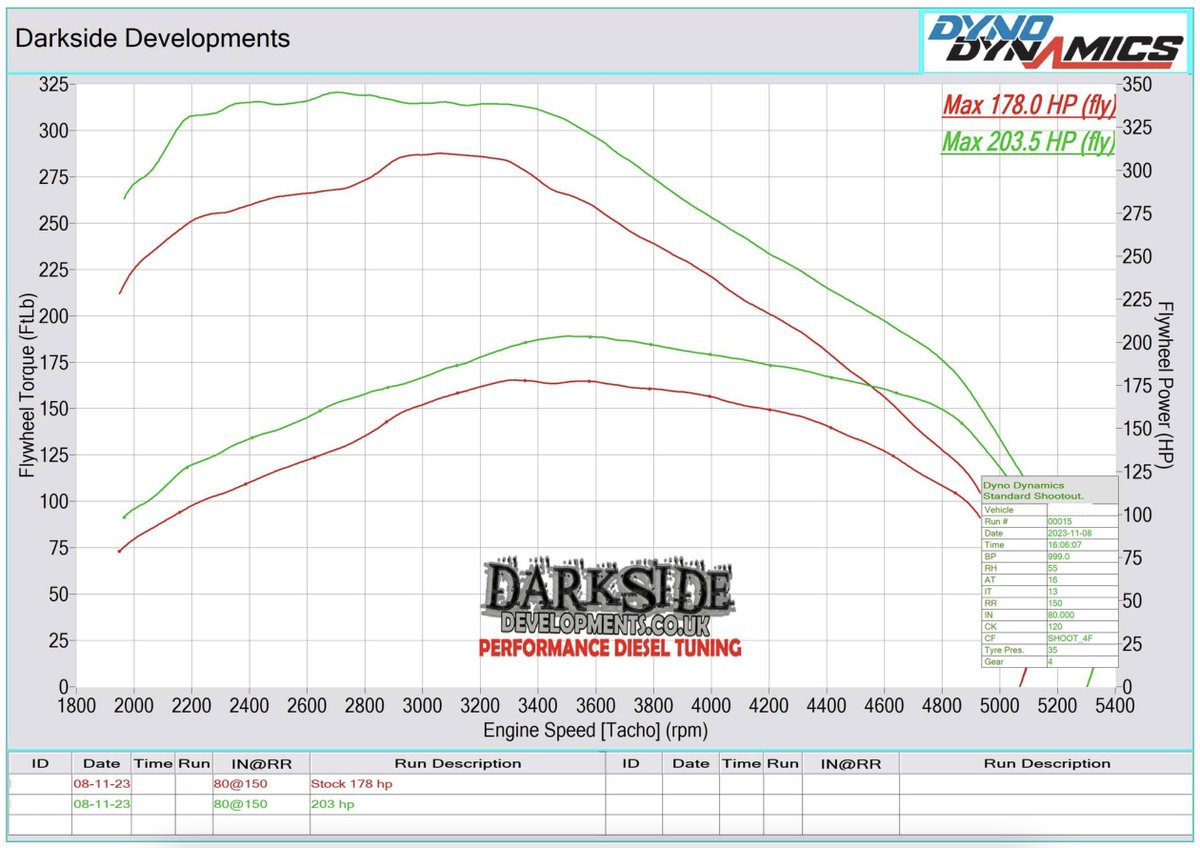Click the 350 tick on the power axis
The image size is (1200, 848).
[1139, 85]
